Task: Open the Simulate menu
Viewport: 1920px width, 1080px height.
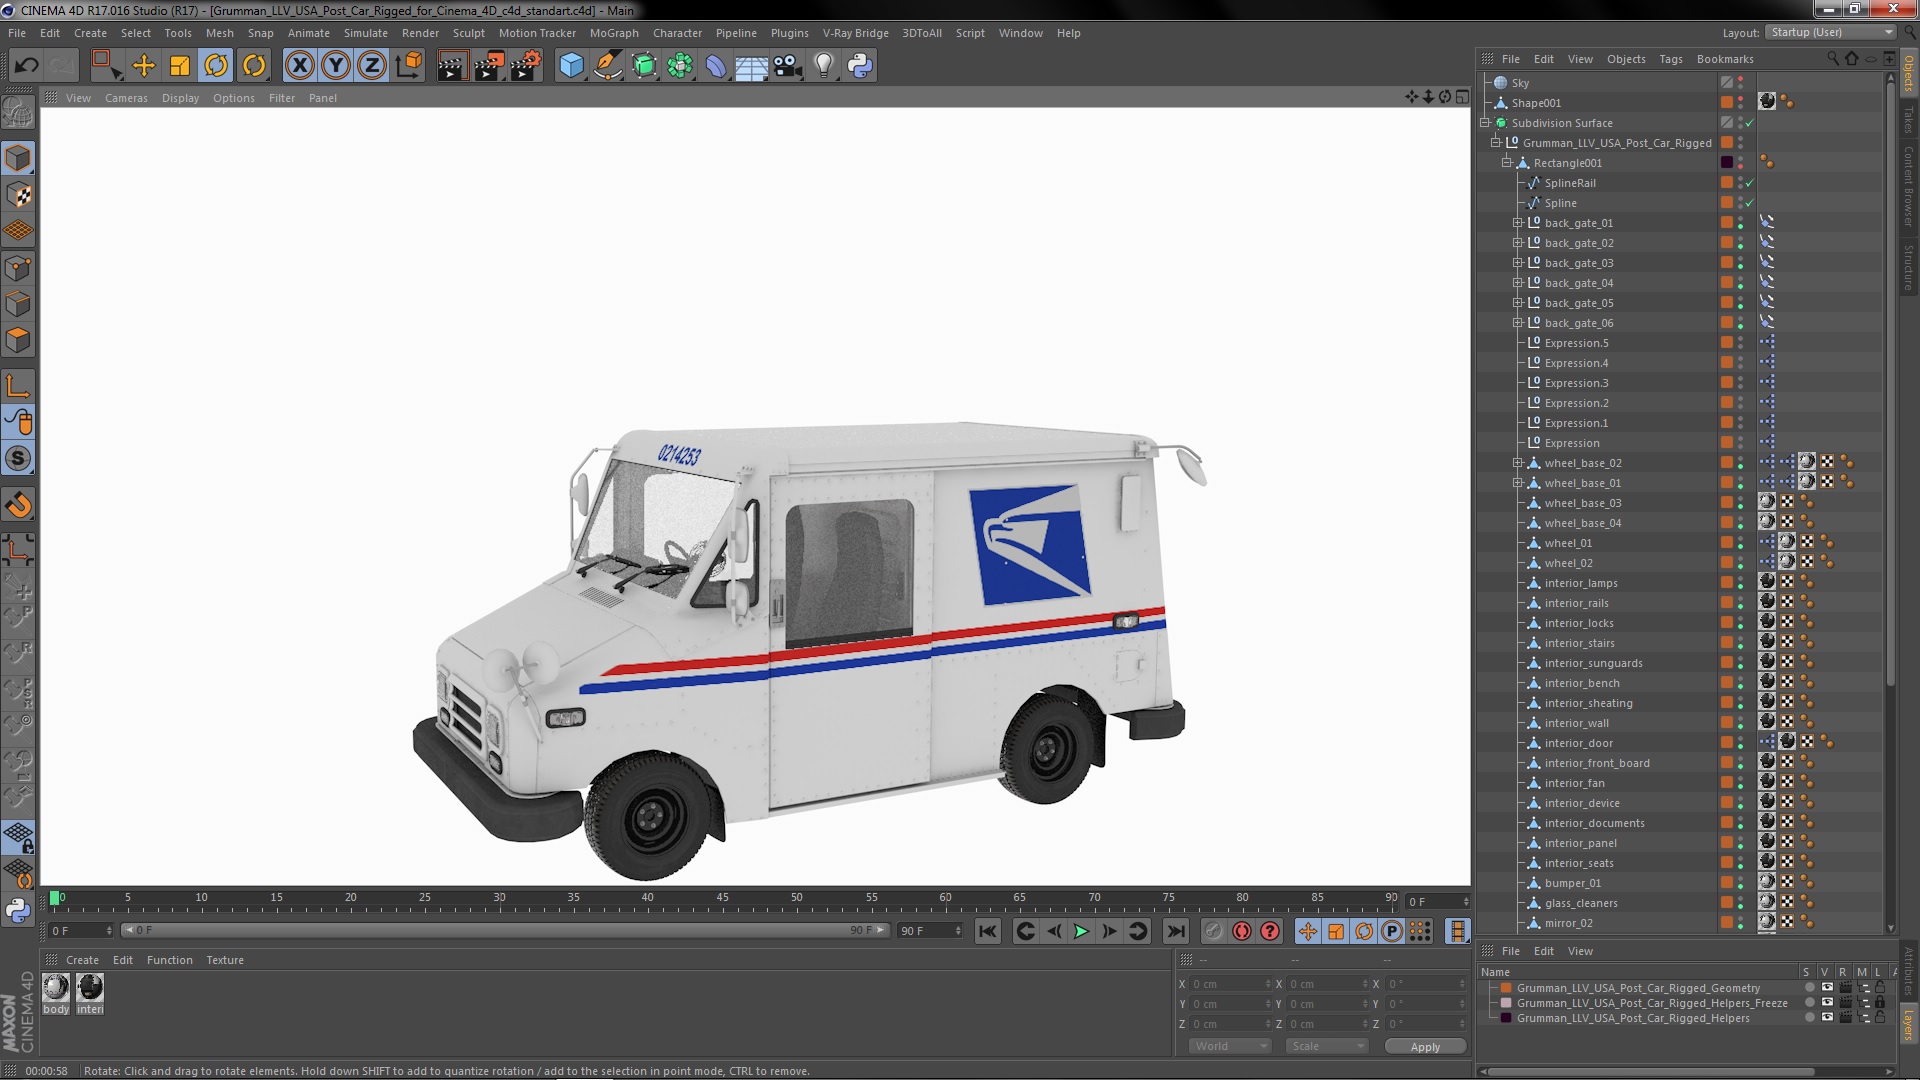Action: click(x=365, y=33)
